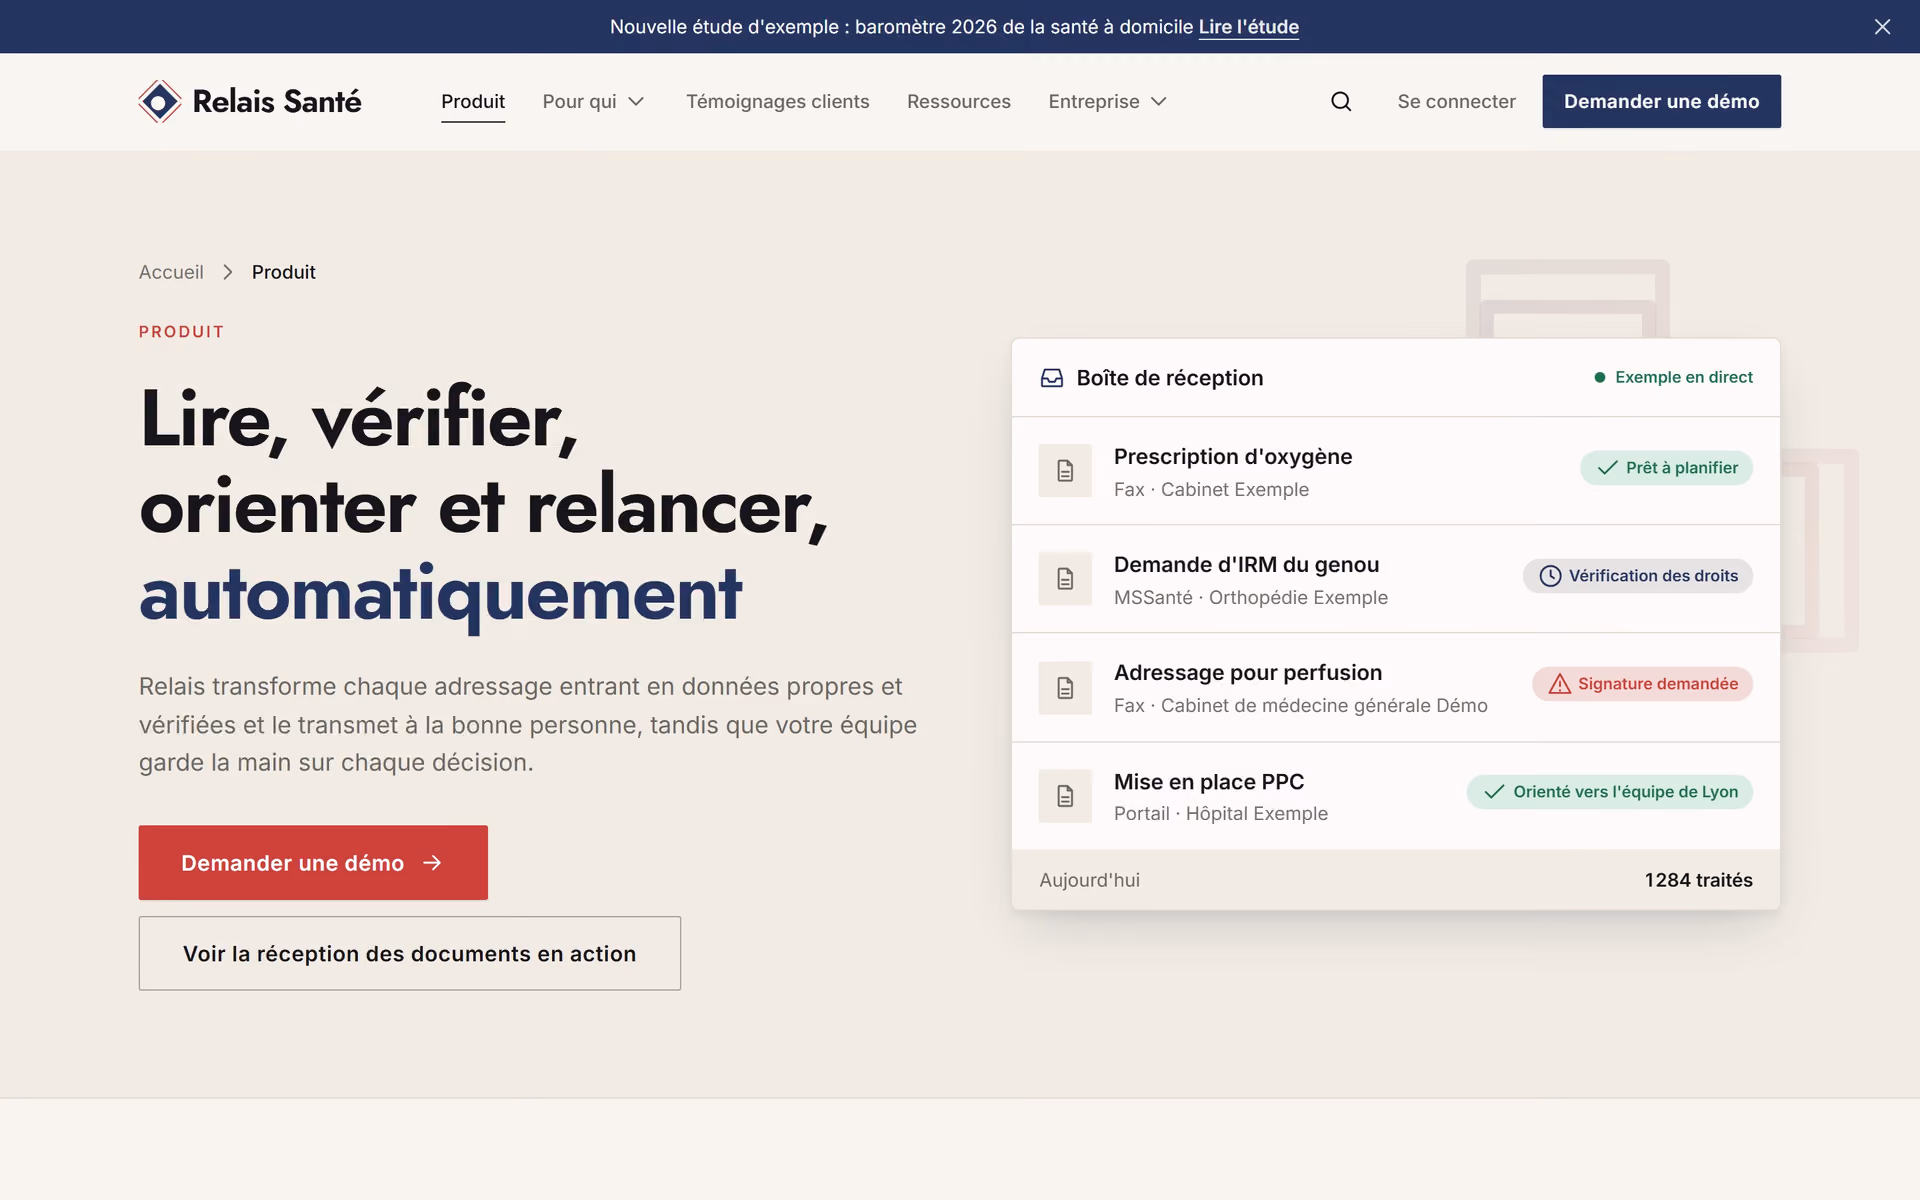
Task: Click the Portail · Hôpital Exemple subtitle
Action: tap(1221, 814)
